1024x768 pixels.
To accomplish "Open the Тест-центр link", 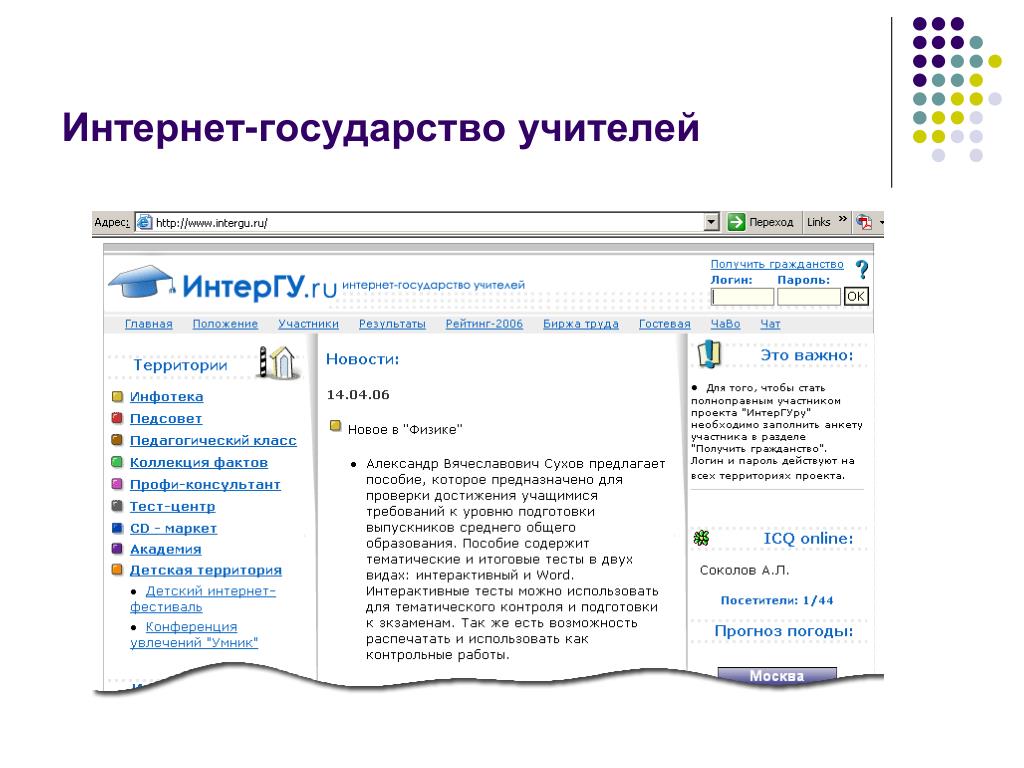I will tap(172, 506).
